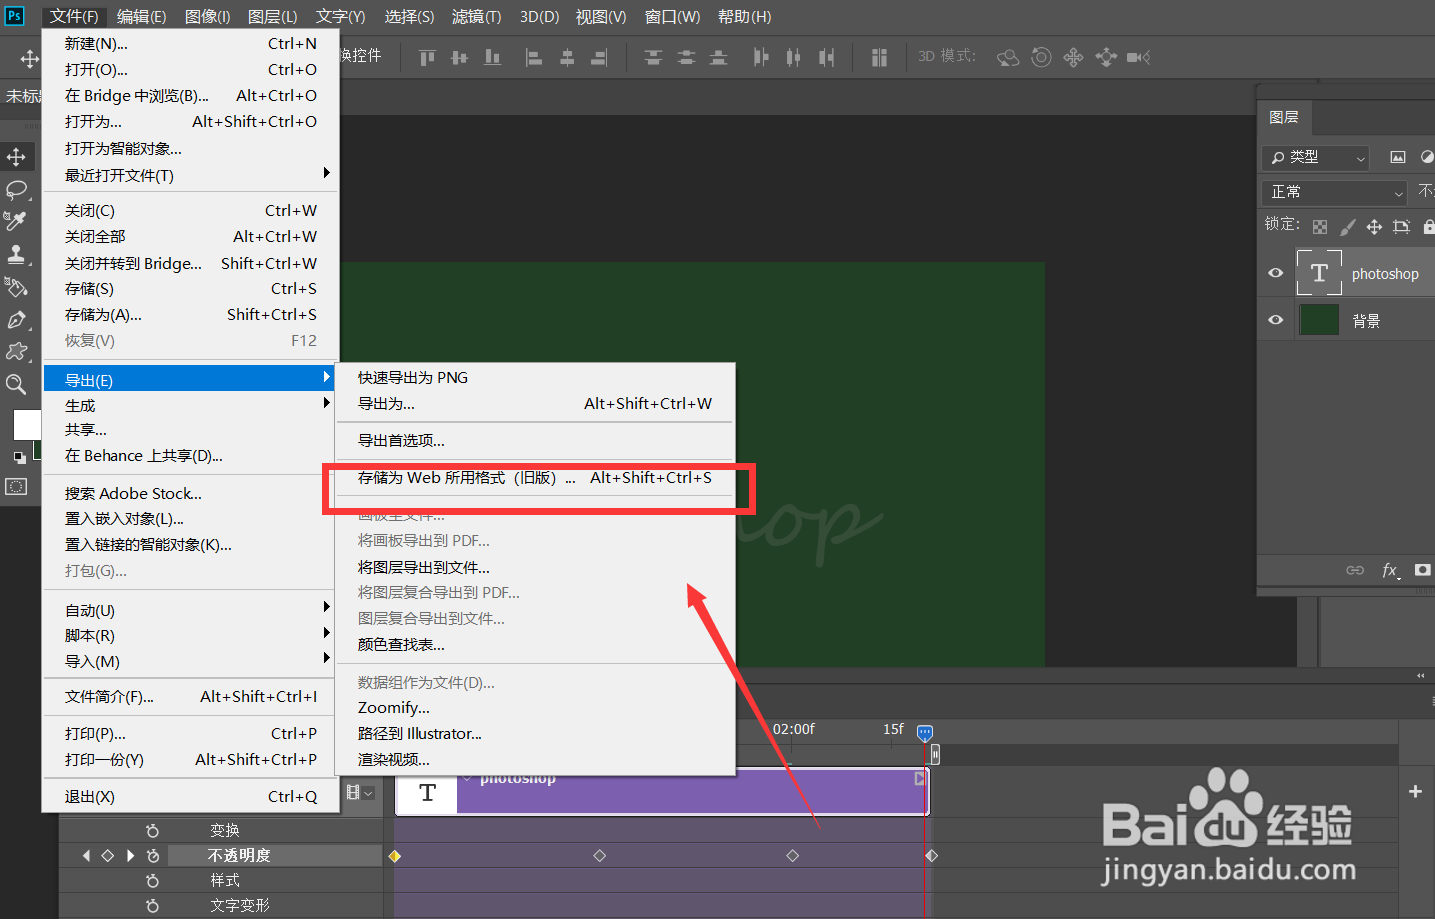Open the 图层 panel tab

1284,118
